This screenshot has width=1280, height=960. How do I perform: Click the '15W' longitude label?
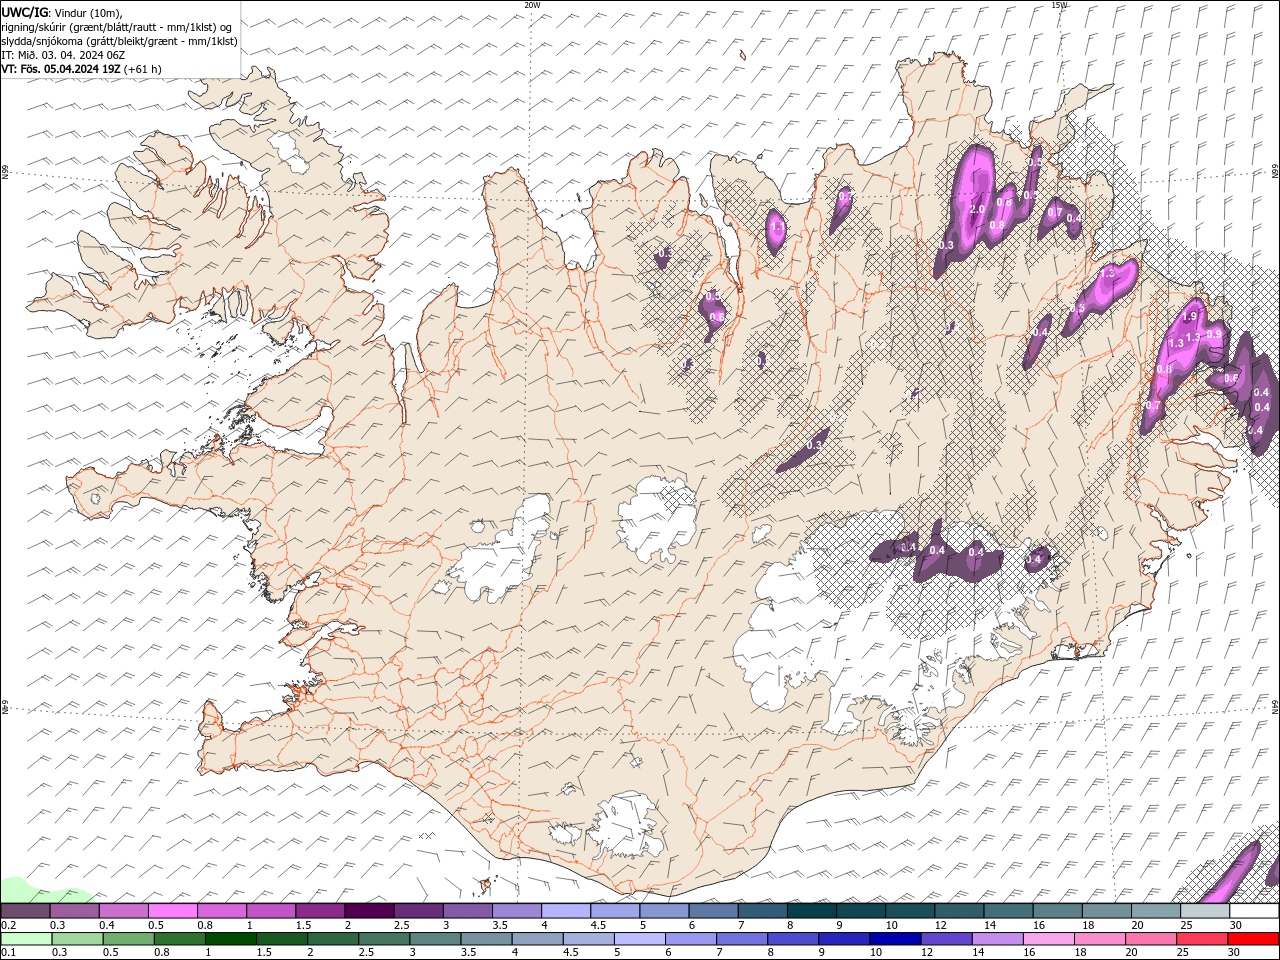(x=1059, y=5)
